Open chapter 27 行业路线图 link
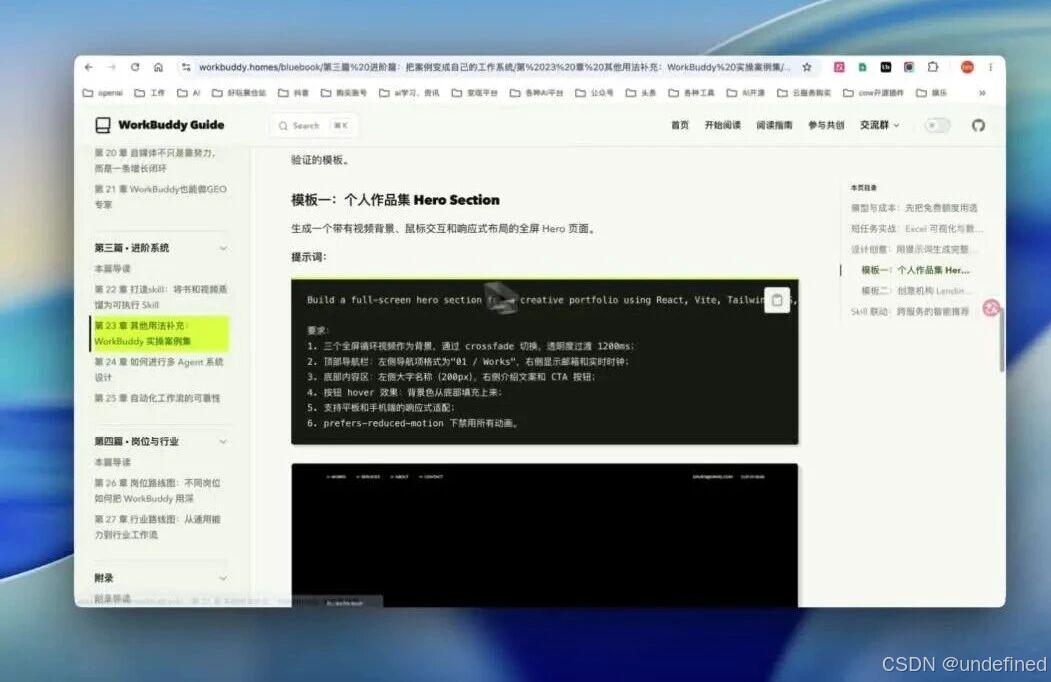1051x682 pixels. coord(158,527)
